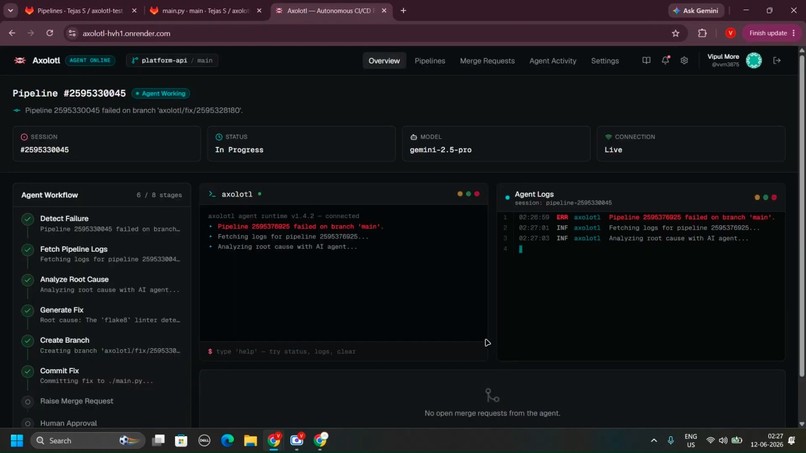The height and width of the screenshot is (453, 806).
Task: Click the taskbar clock showing 02:27
Action: (767, 441)
